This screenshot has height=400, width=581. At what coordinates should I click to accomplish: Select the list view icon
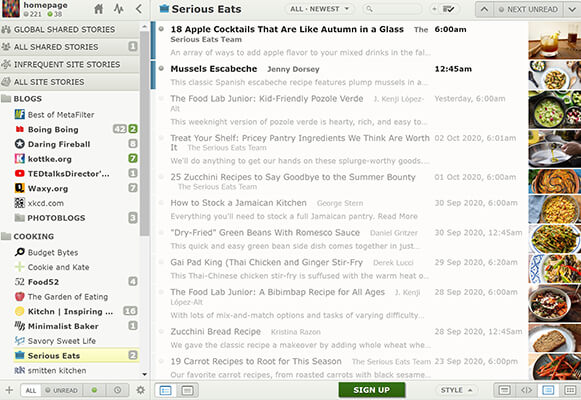(548, 390)
